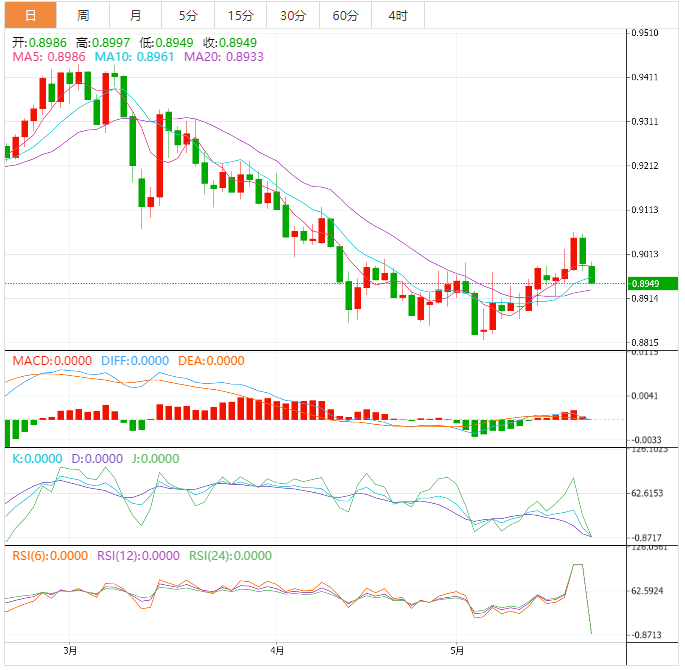Switch to the 5分 timeframe
685x670 pixels.
(x=188, y=15)
